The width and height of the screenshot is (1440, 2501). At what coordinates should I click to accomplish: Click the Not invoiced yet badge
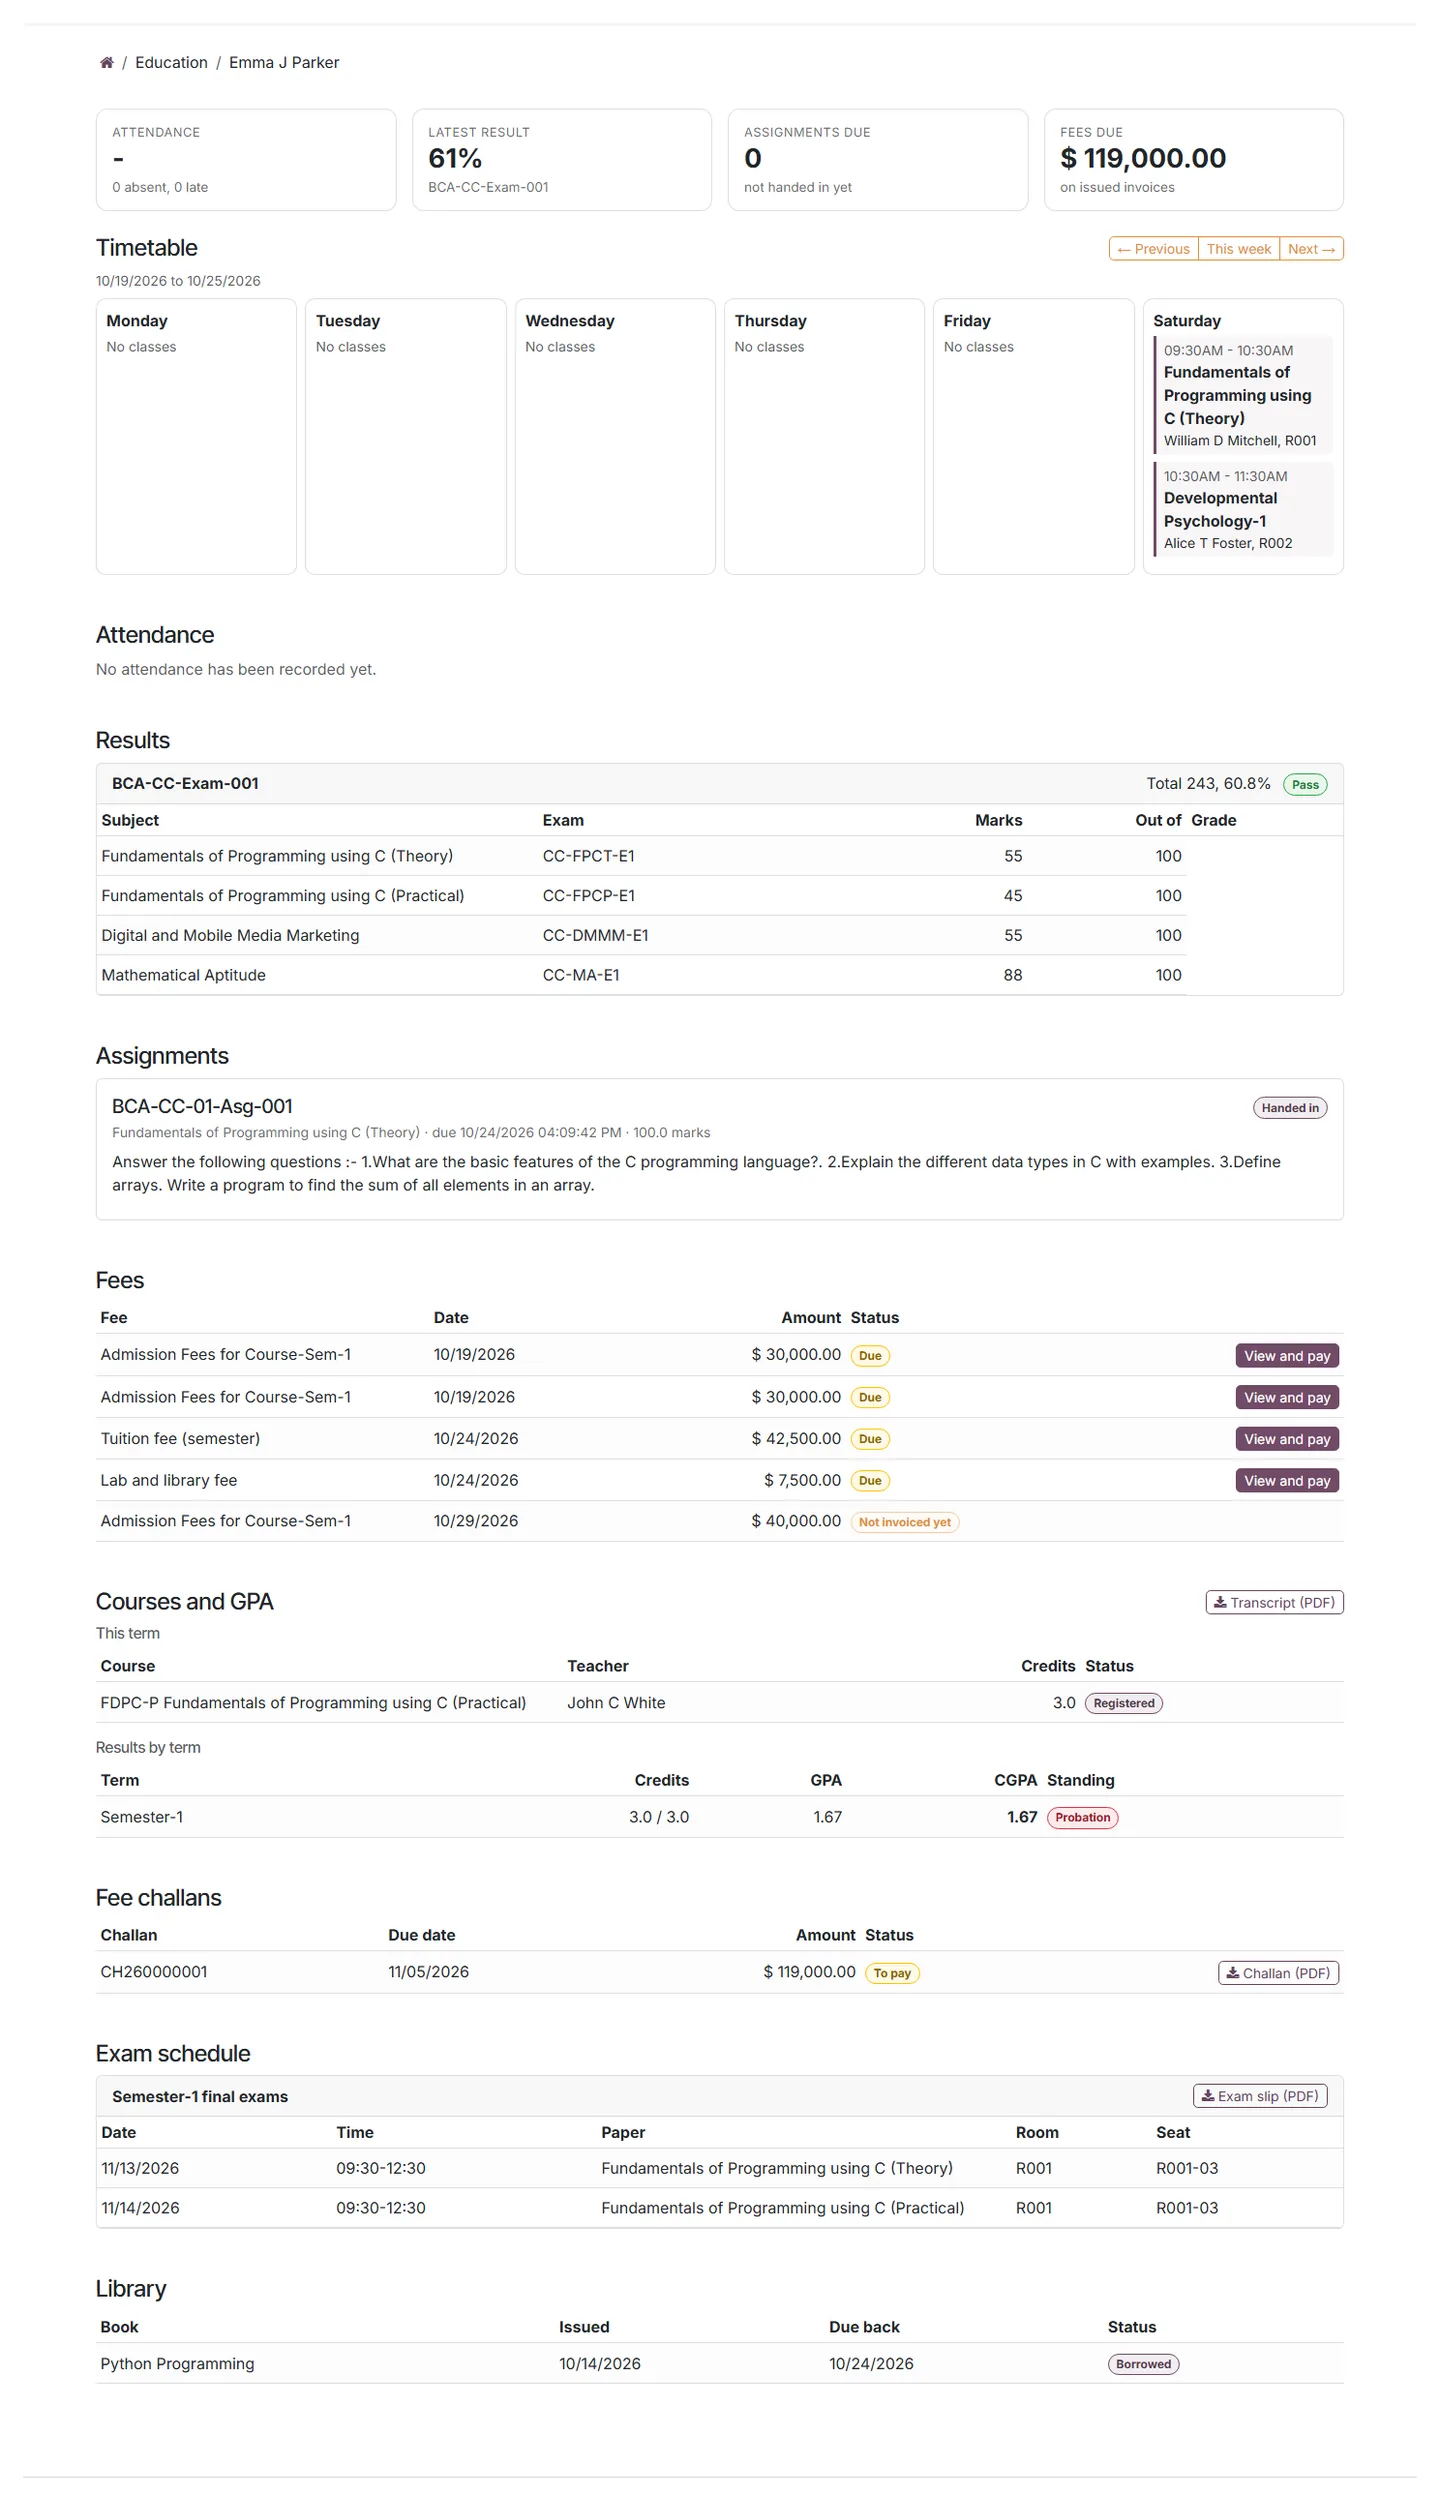click(904, 1523)
